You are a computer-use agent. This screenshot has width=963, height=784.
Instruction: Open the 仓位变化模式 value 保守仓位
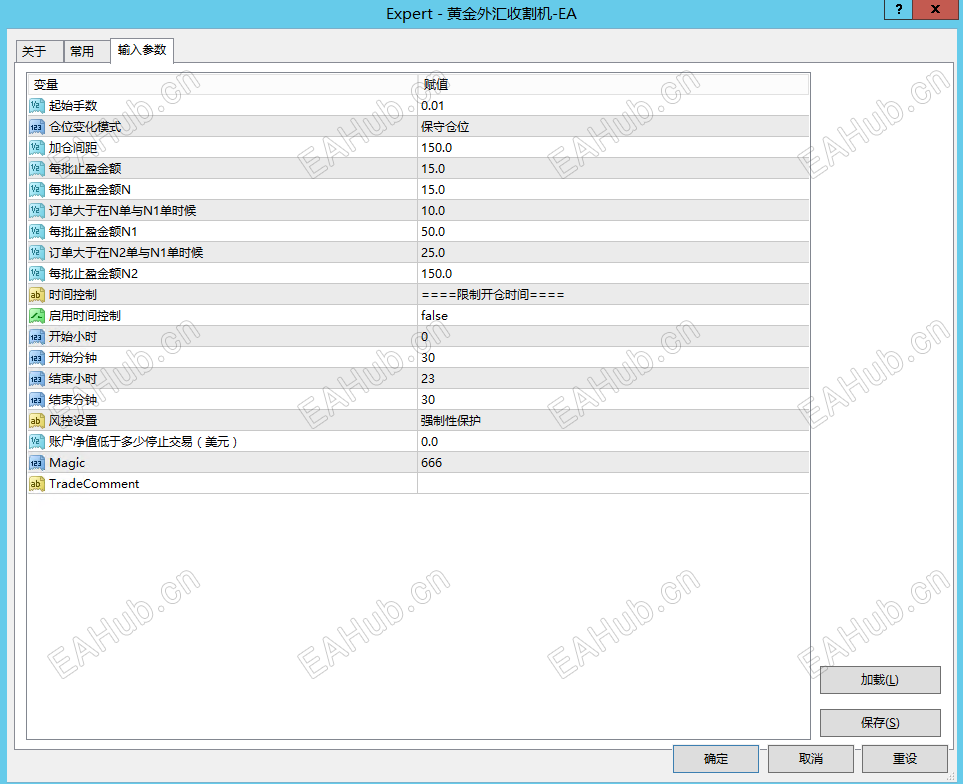click(613, 126)
